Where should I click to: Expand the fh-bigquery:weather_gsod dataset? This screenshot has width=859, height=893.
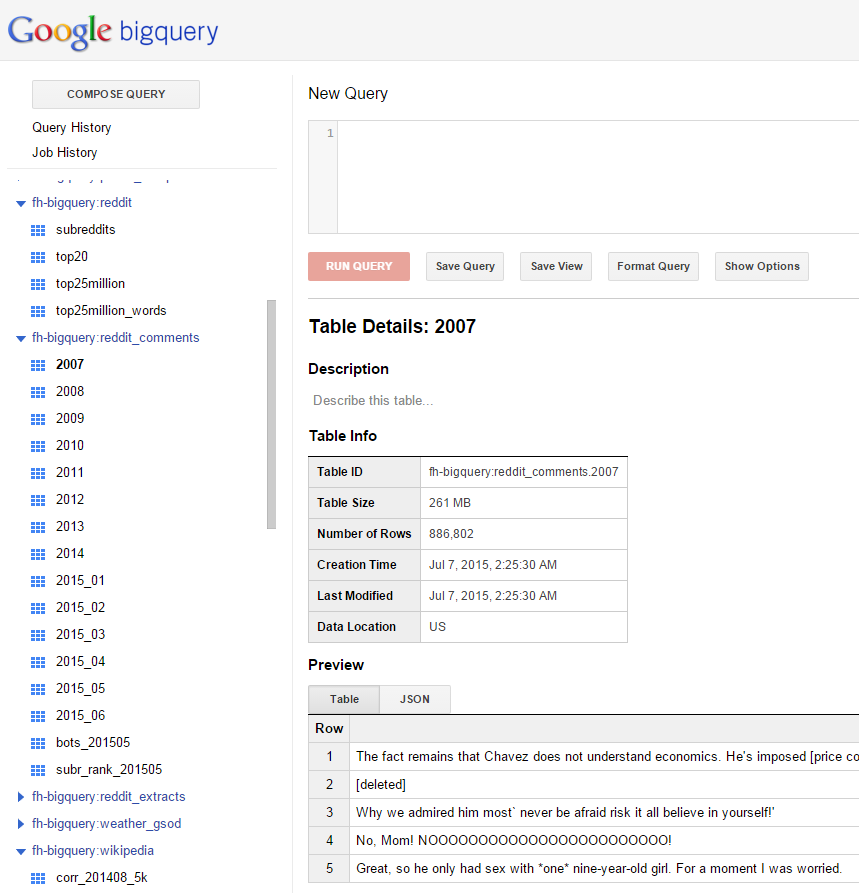tap(21, 824)
